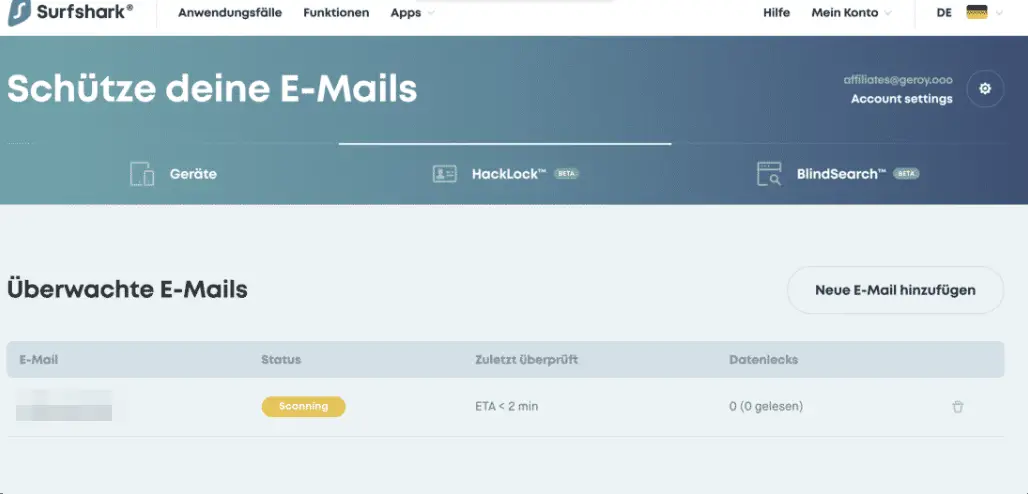Click the BlindSearch browser search icon
The width and height of the screenshot is (1028, 494).
click(x=769, y=174)
